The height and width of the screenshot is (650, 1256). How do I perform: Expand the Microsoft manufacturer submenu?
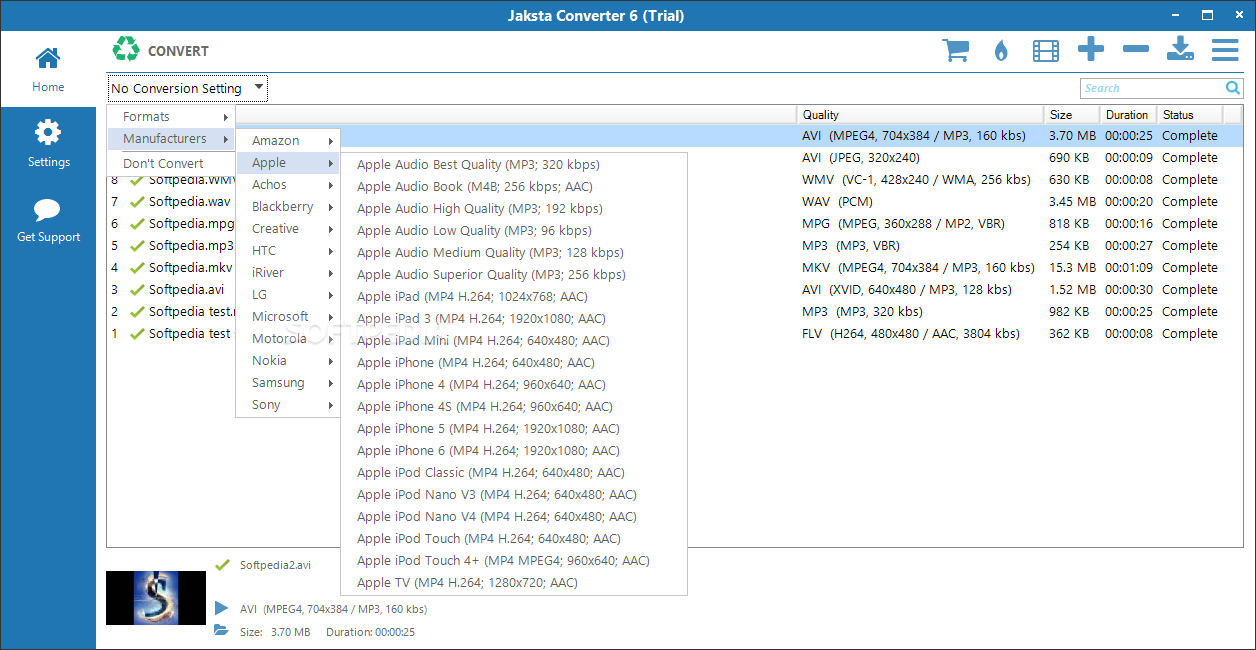point(288,317)
